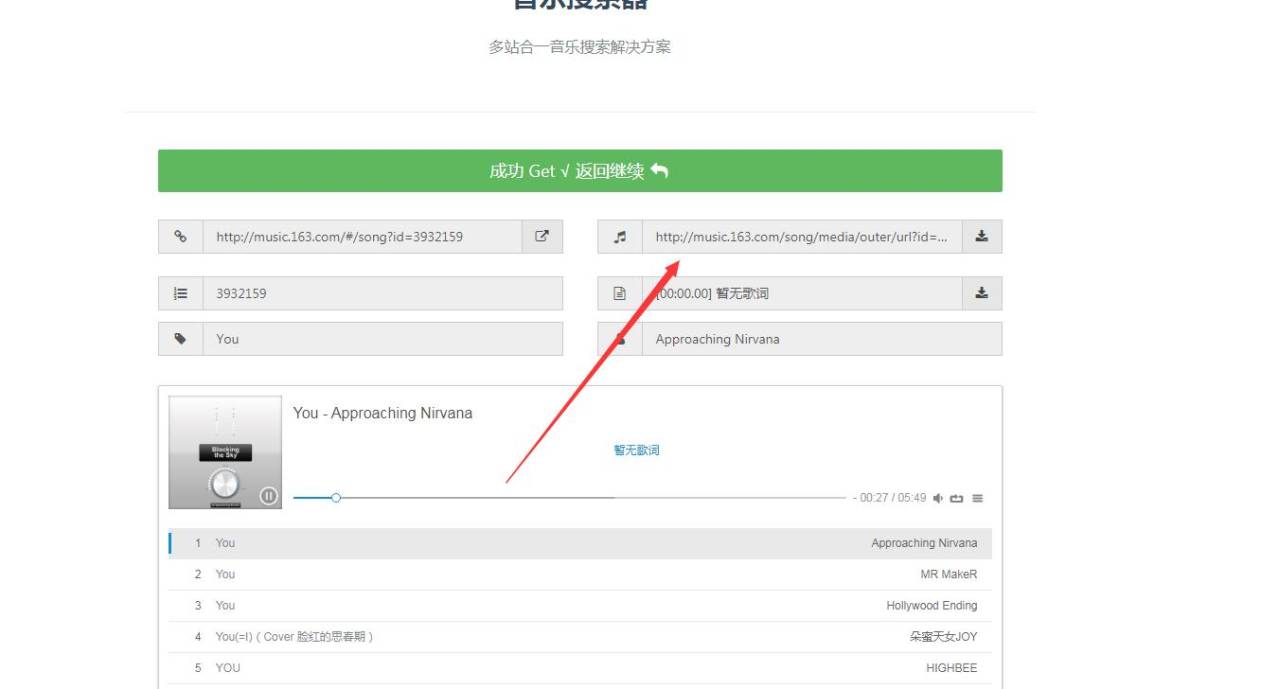Click the song URL input field
Image resolution: width=1279 pixels, height=689 pixels.
[x=362, y=237]
